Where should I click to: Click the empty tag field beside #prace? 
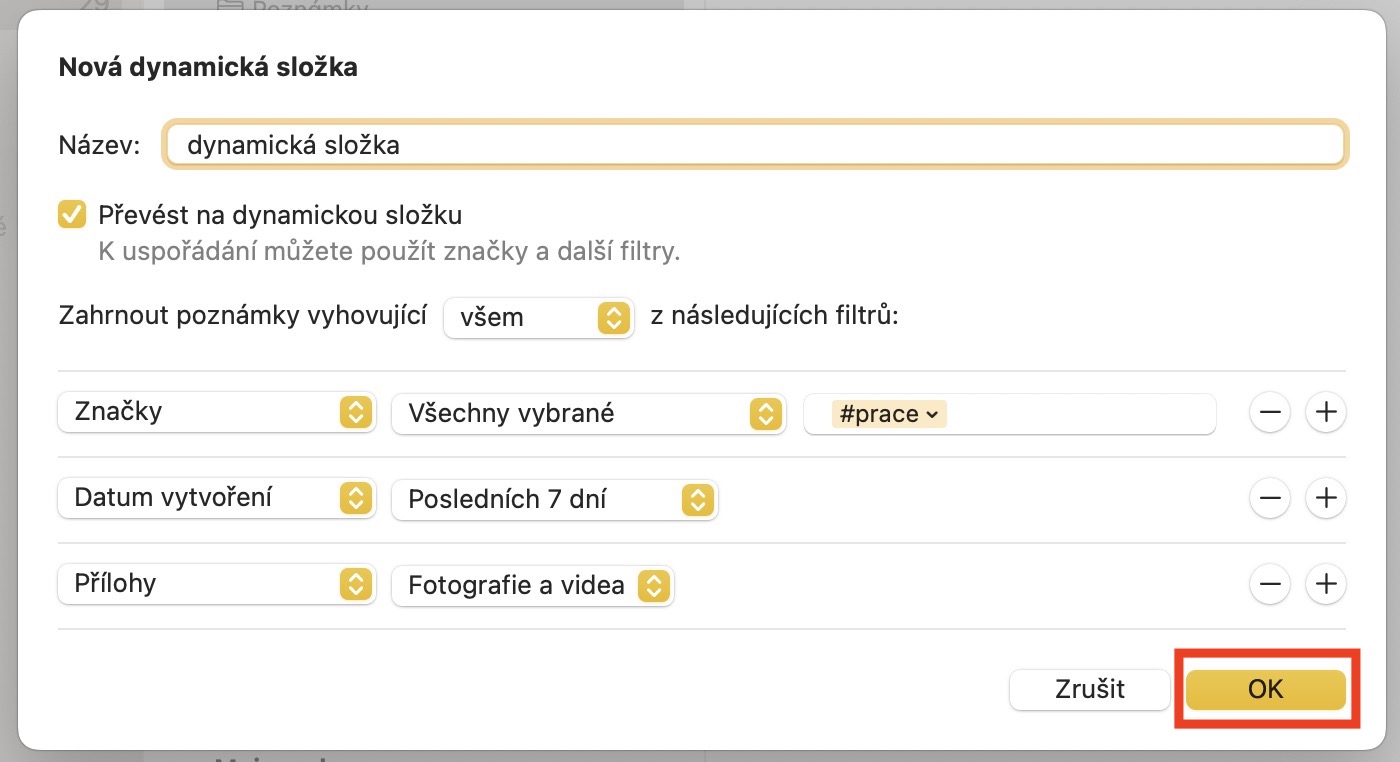click(x=1080, y=414)
